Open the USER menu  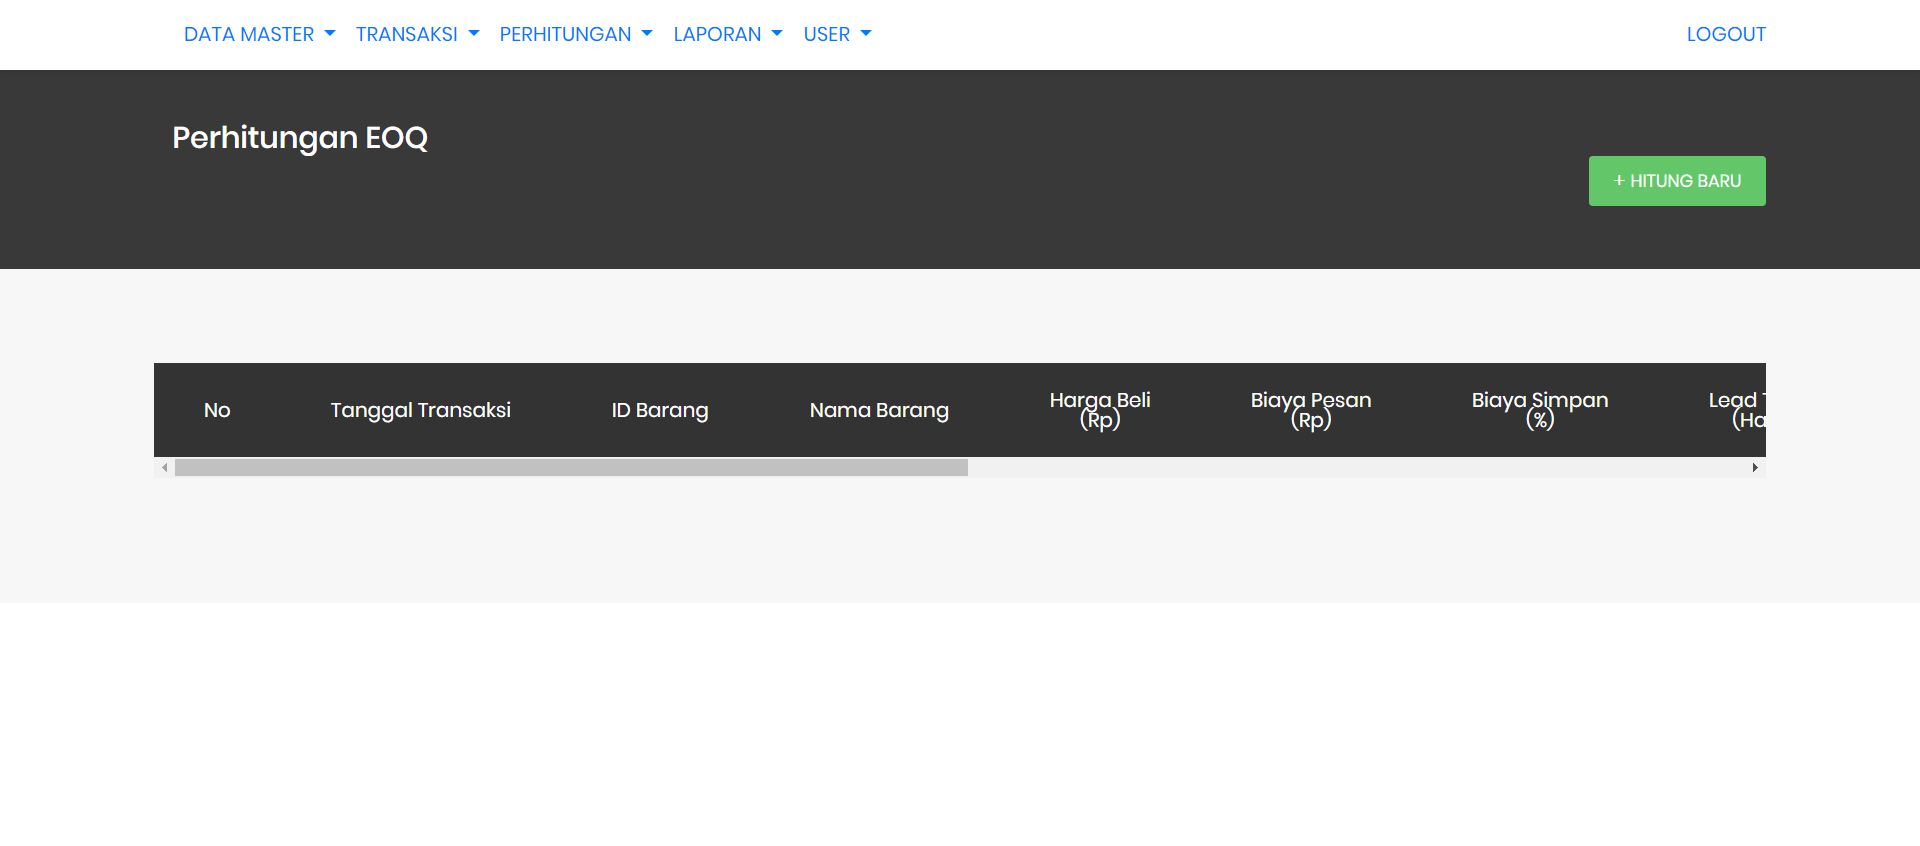click(837, 34)
